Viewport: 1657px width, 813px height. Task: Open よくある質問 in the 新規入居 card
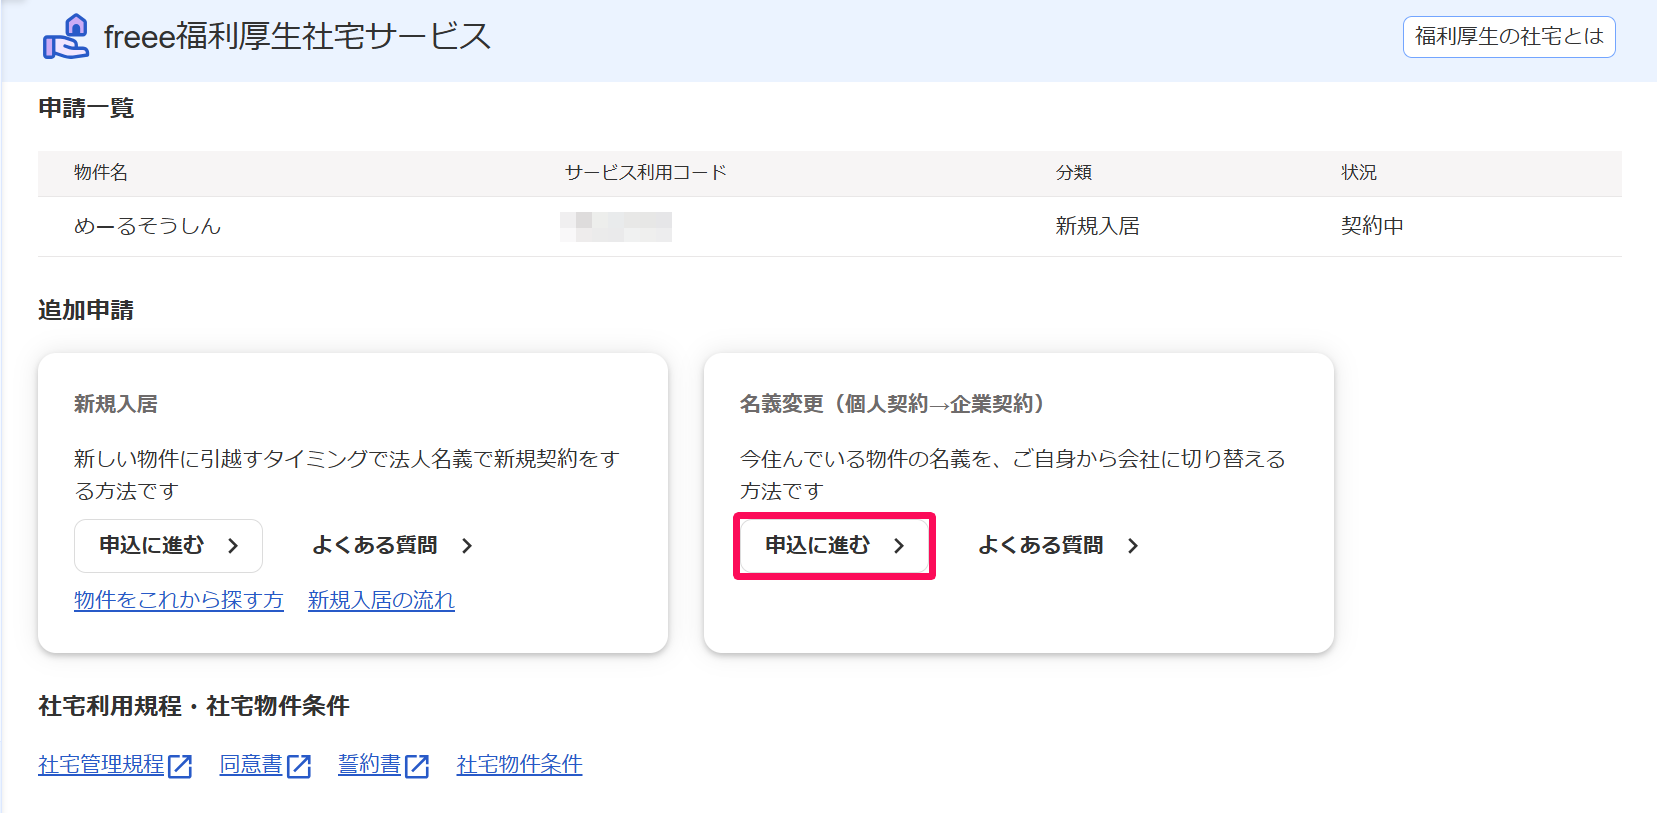coord(375,545)
